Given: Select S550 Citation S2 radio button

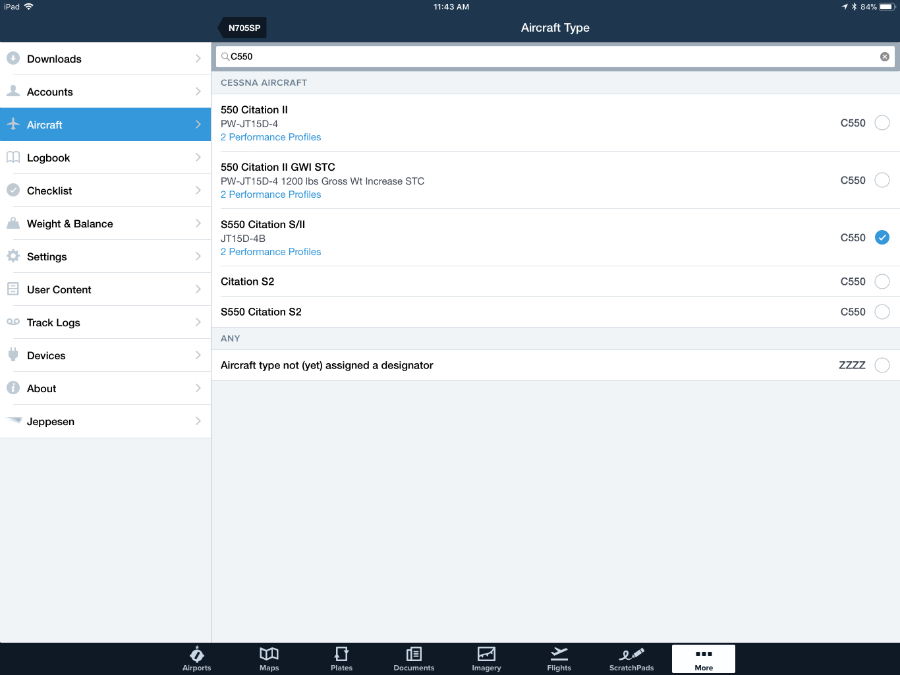Looking at the screenshot, I should pos(882,312).
